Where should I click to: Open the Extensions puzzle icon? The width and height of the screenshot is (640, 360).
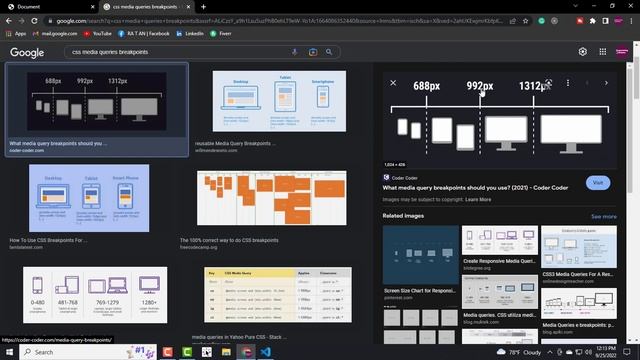[x=592, y=21]
